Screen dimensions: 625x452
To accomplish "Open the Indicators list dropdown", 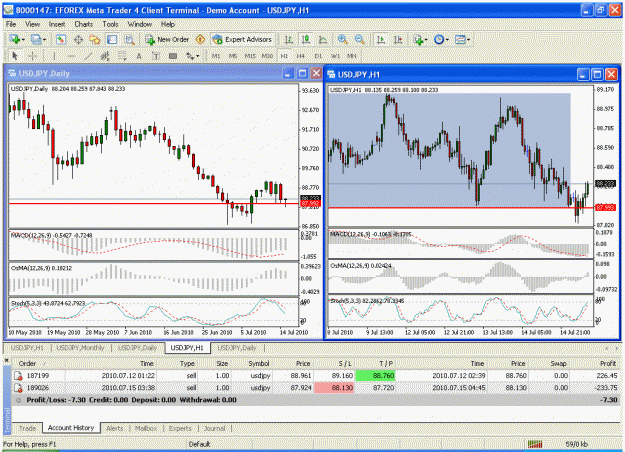I will [x=420, y=39].
